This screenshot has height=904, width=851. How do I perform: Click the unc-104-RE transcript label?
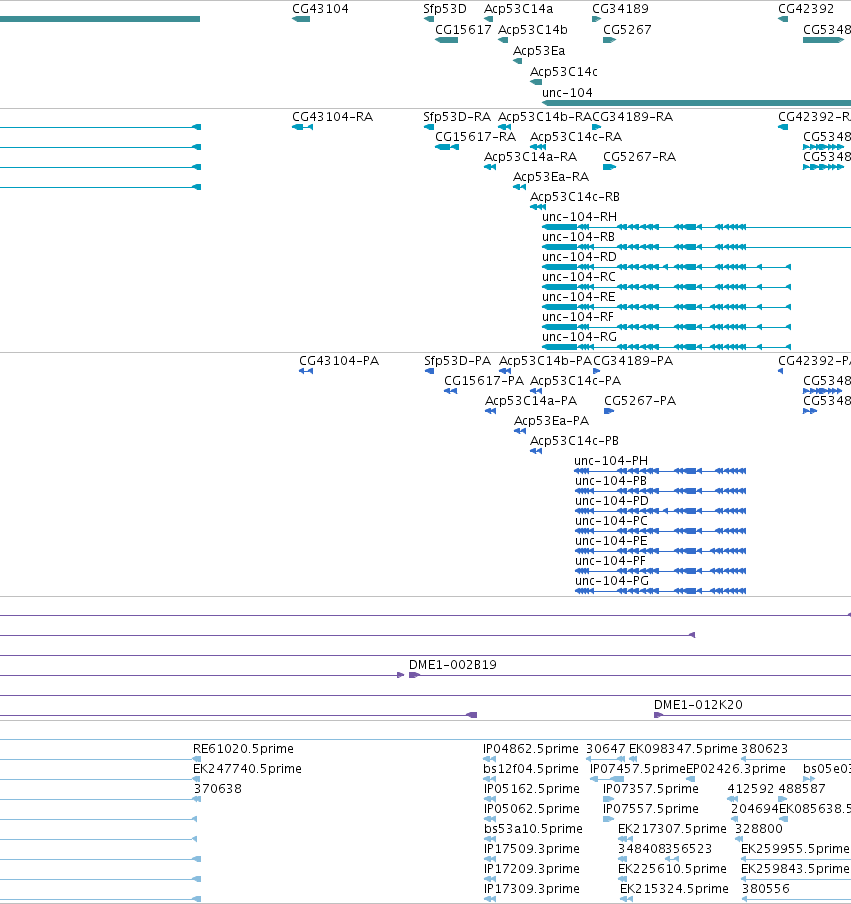[x=579, y=296]
